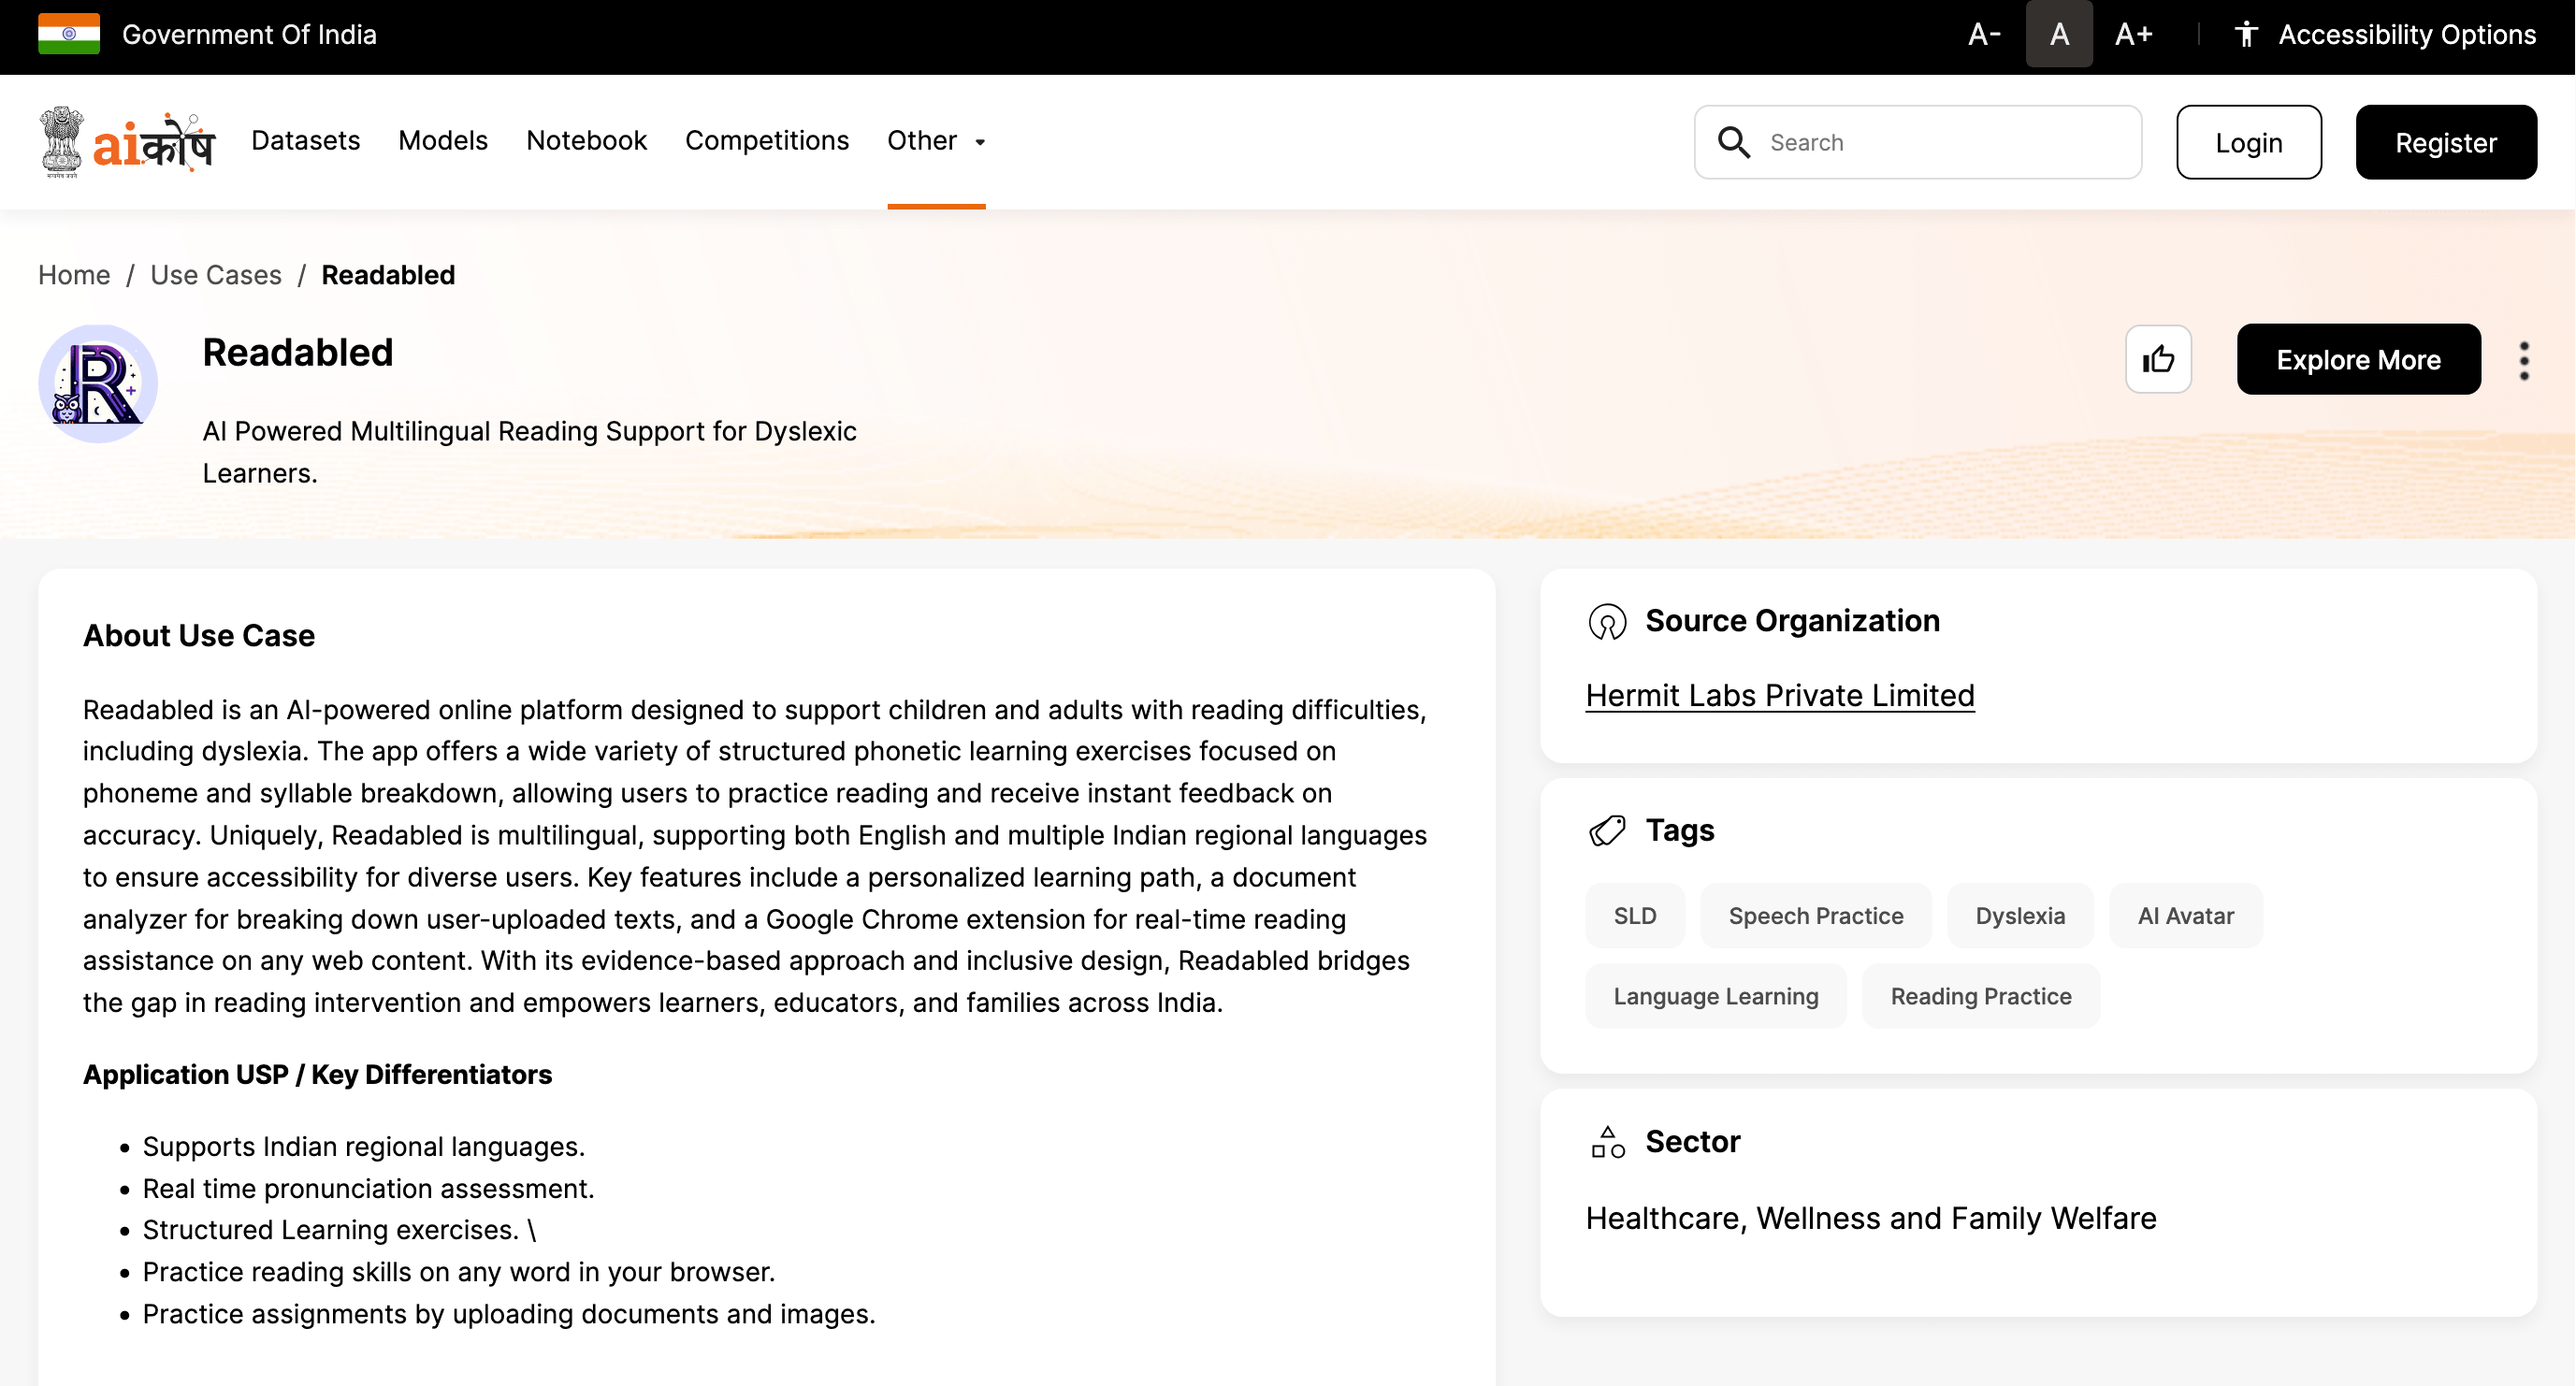The height and width of the screenshot is (1386, 2576).
Task: Click the AIKosh logo
Action: pos(127,142)
